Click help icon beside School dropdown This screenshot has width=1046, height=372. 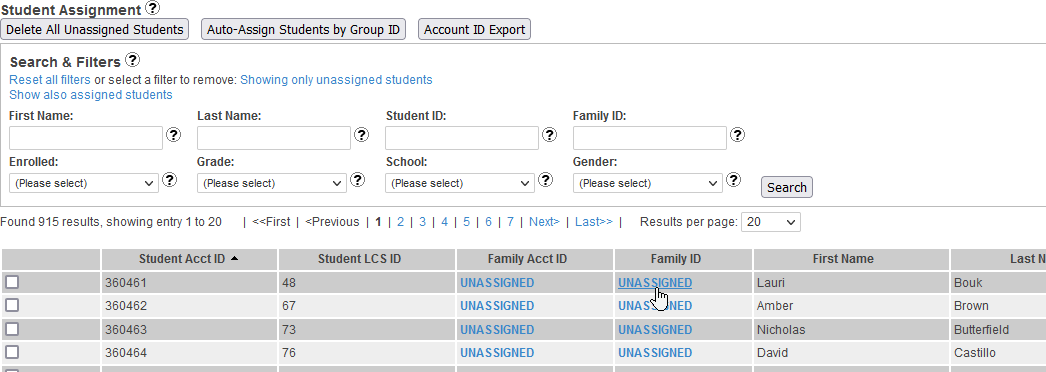coord(546,179)
